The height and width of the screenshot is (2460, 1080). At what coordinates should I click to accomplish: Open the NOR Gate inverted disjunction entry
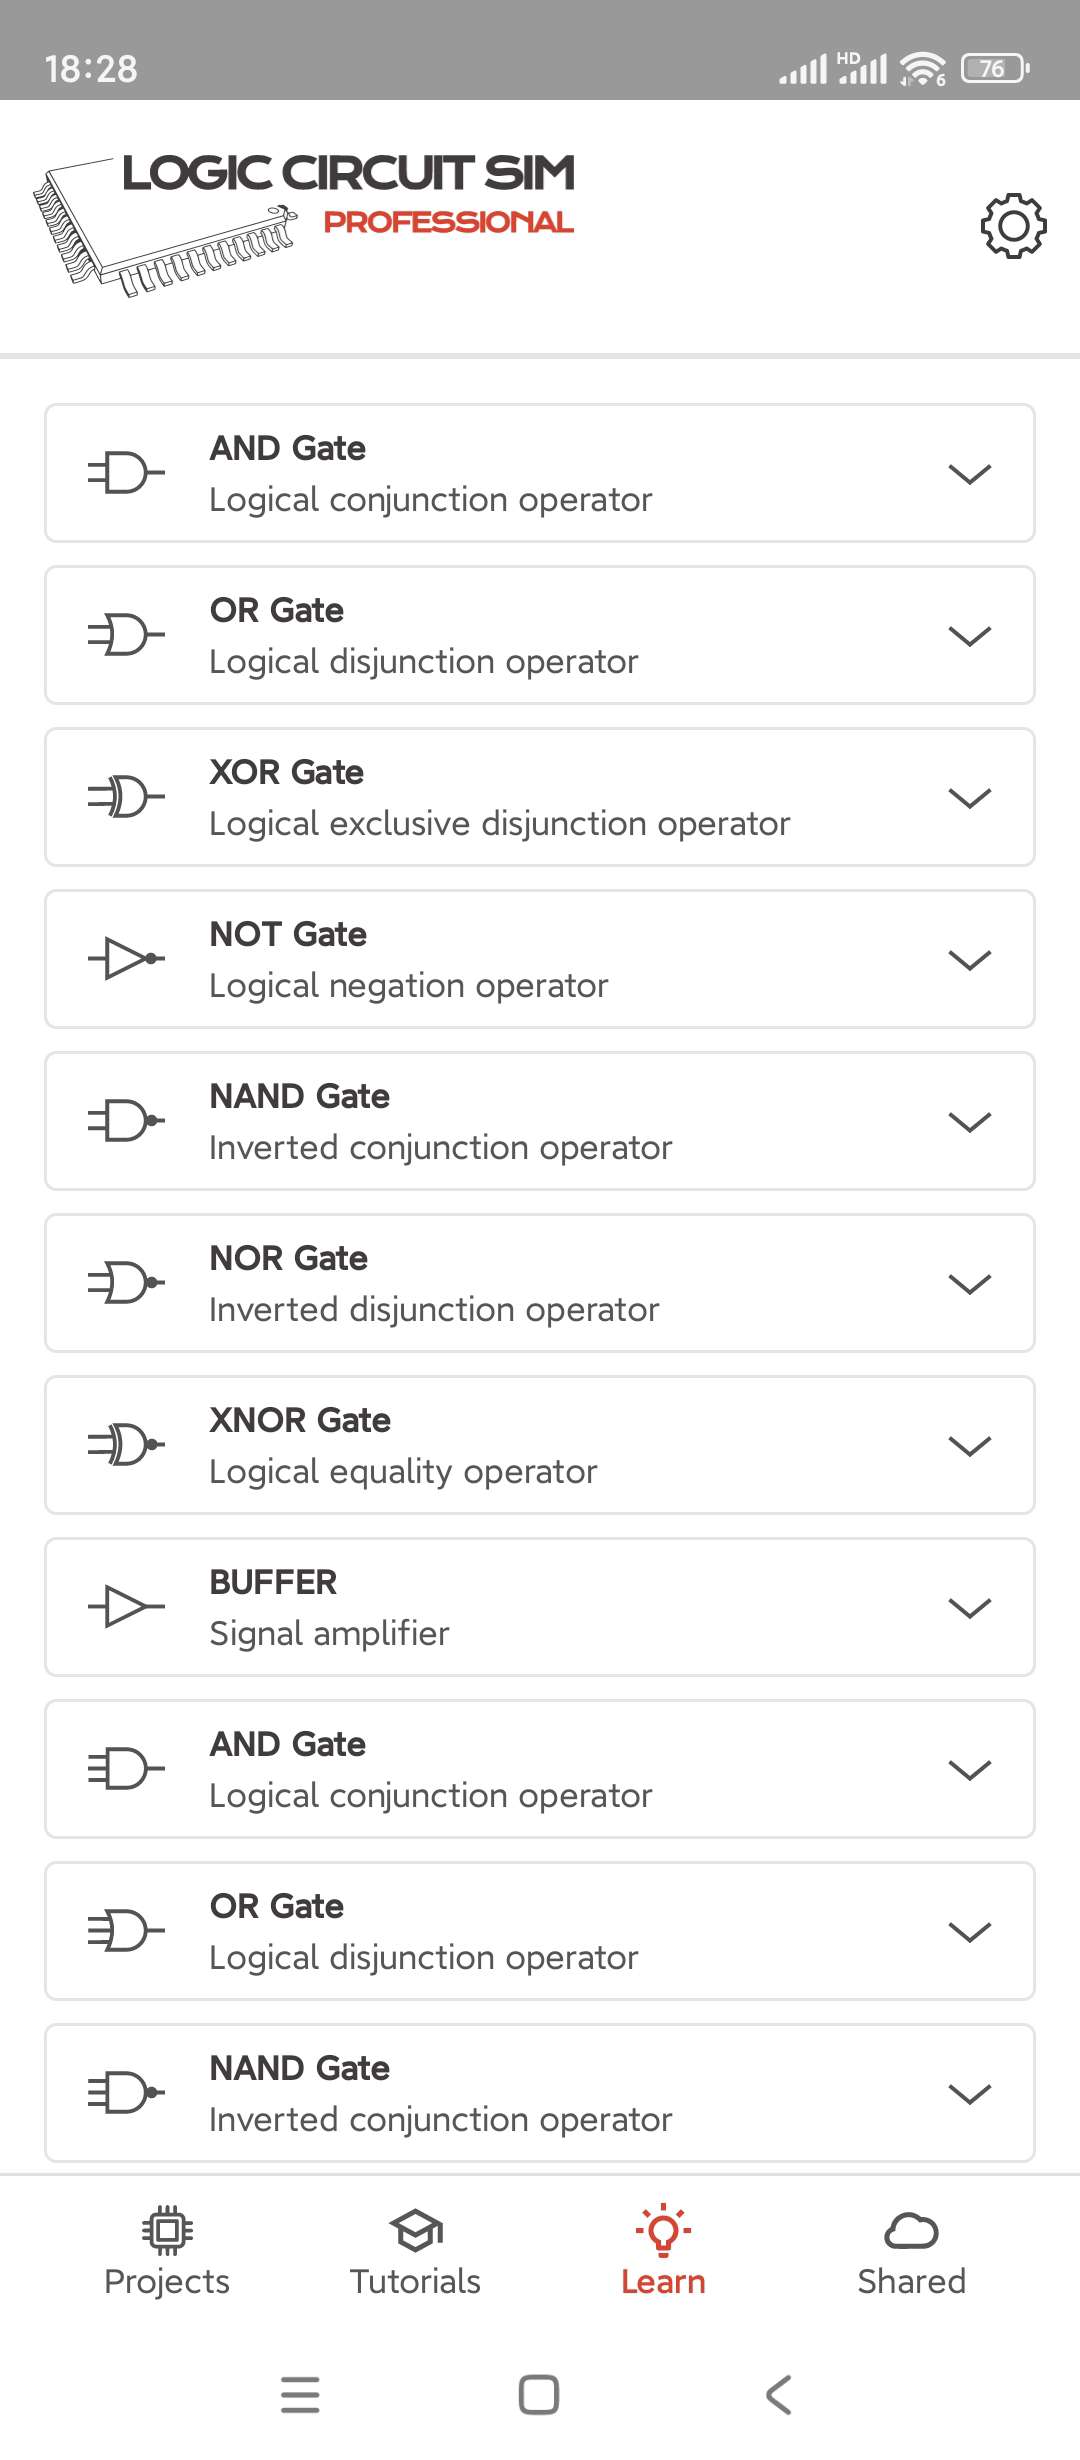540,1283
